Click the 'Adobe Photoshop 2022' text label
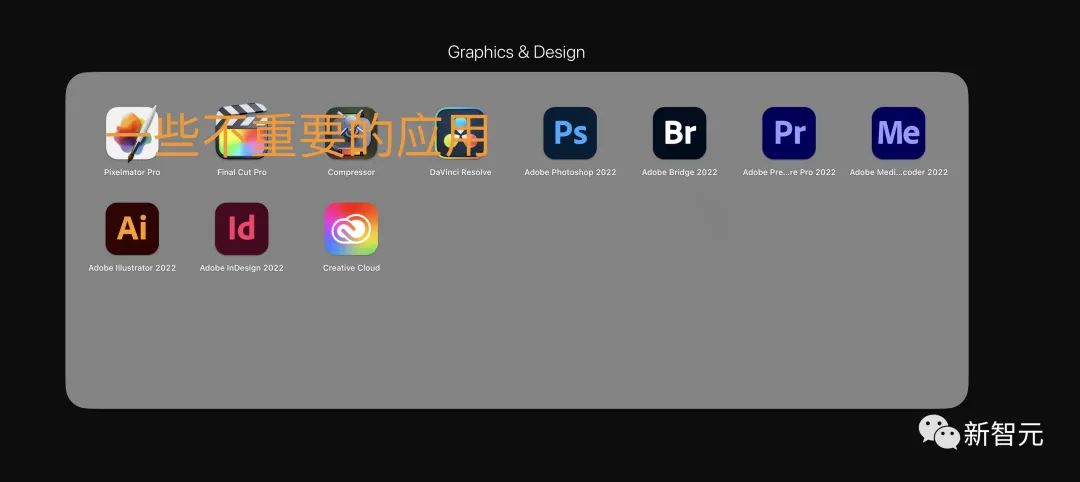 point(570,172)
